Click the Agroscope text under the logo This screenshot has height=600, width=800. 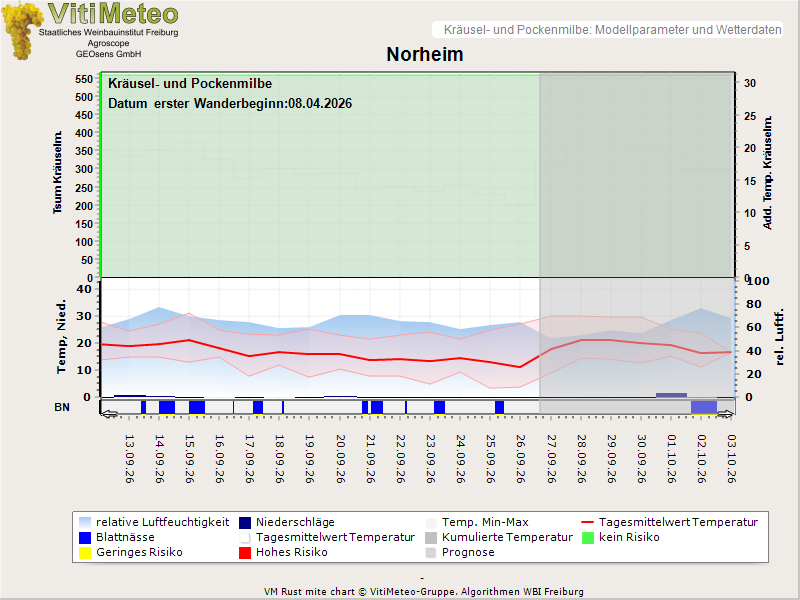coord(108,43)
